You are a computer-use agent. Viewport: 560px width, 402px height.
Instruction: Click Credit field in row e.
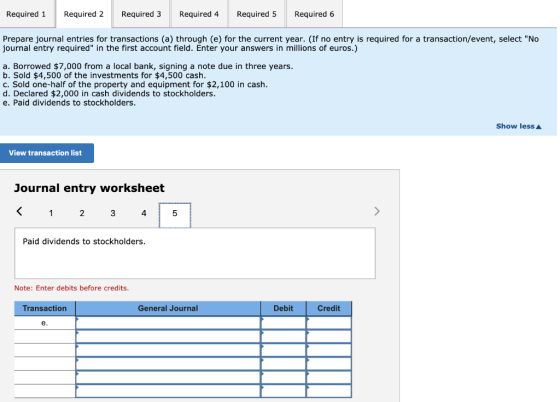(329, 323)
